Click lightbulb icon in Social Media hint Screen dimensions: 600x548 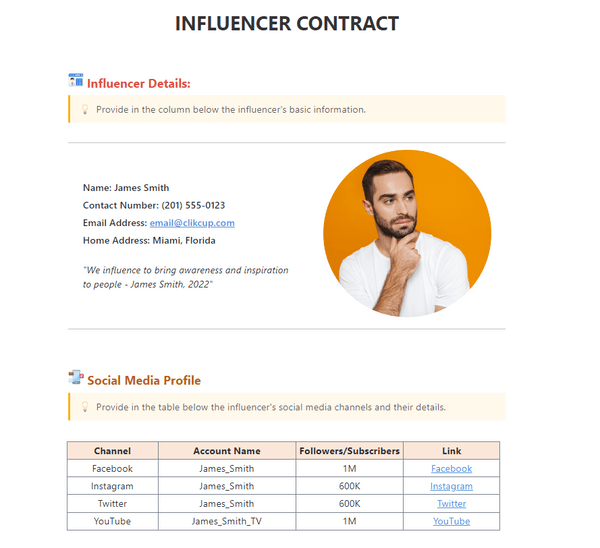pos(85,407)
